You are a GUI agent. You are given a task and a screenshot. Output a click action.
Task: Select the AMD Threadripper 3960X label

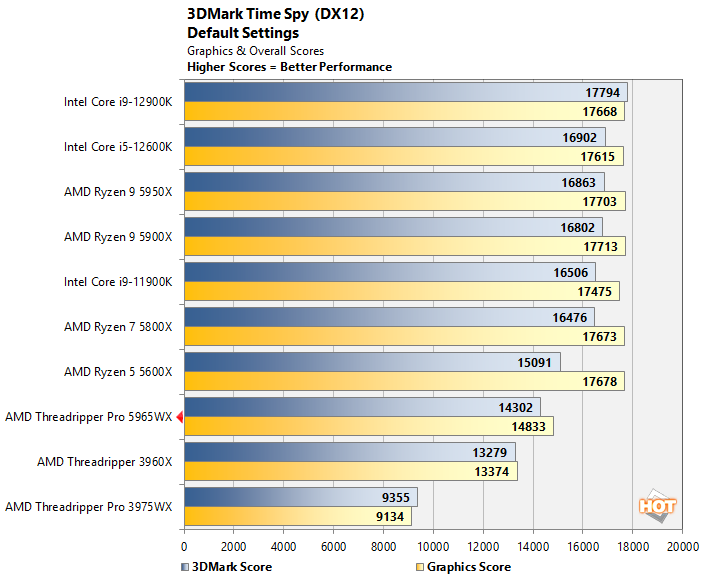(104, 462)
